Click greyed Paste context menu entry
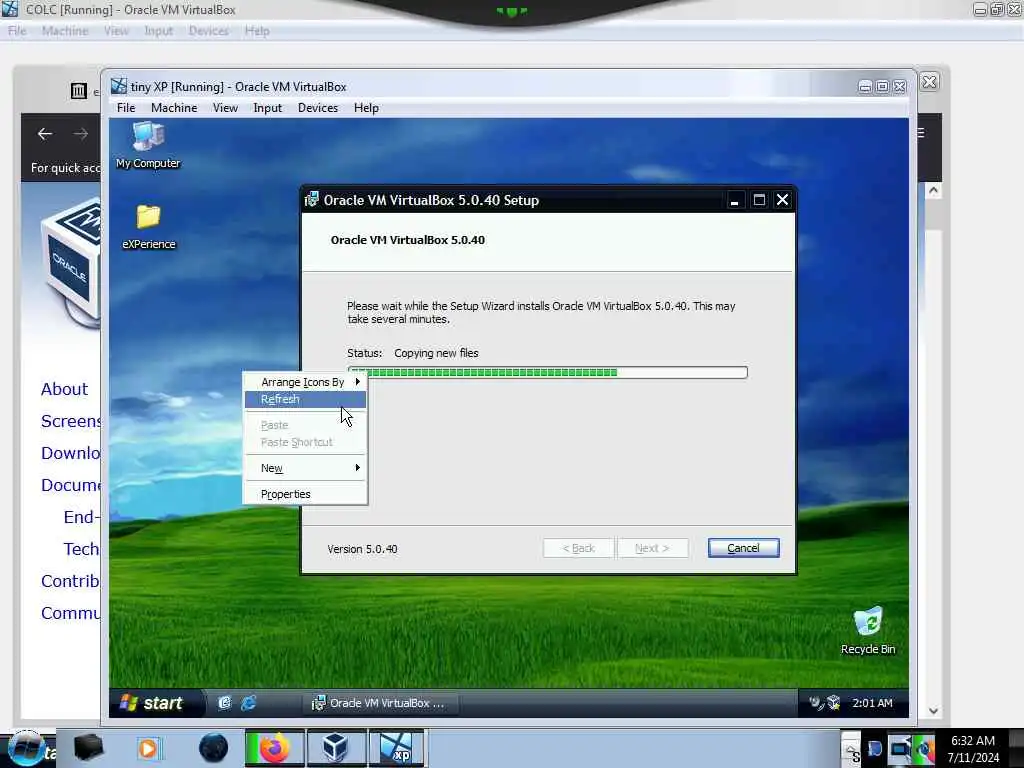1024x768 pixels. (305, 425)
